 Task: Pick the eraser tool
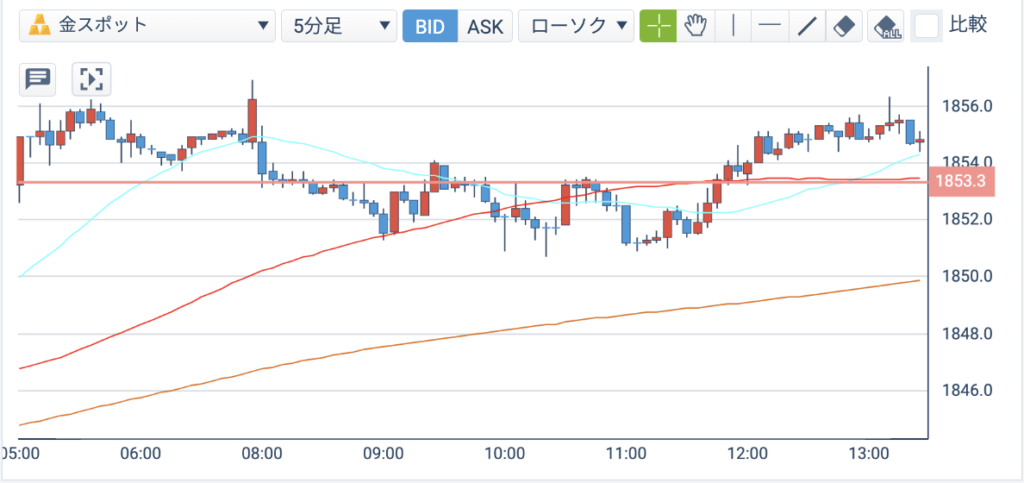(844, 26)
